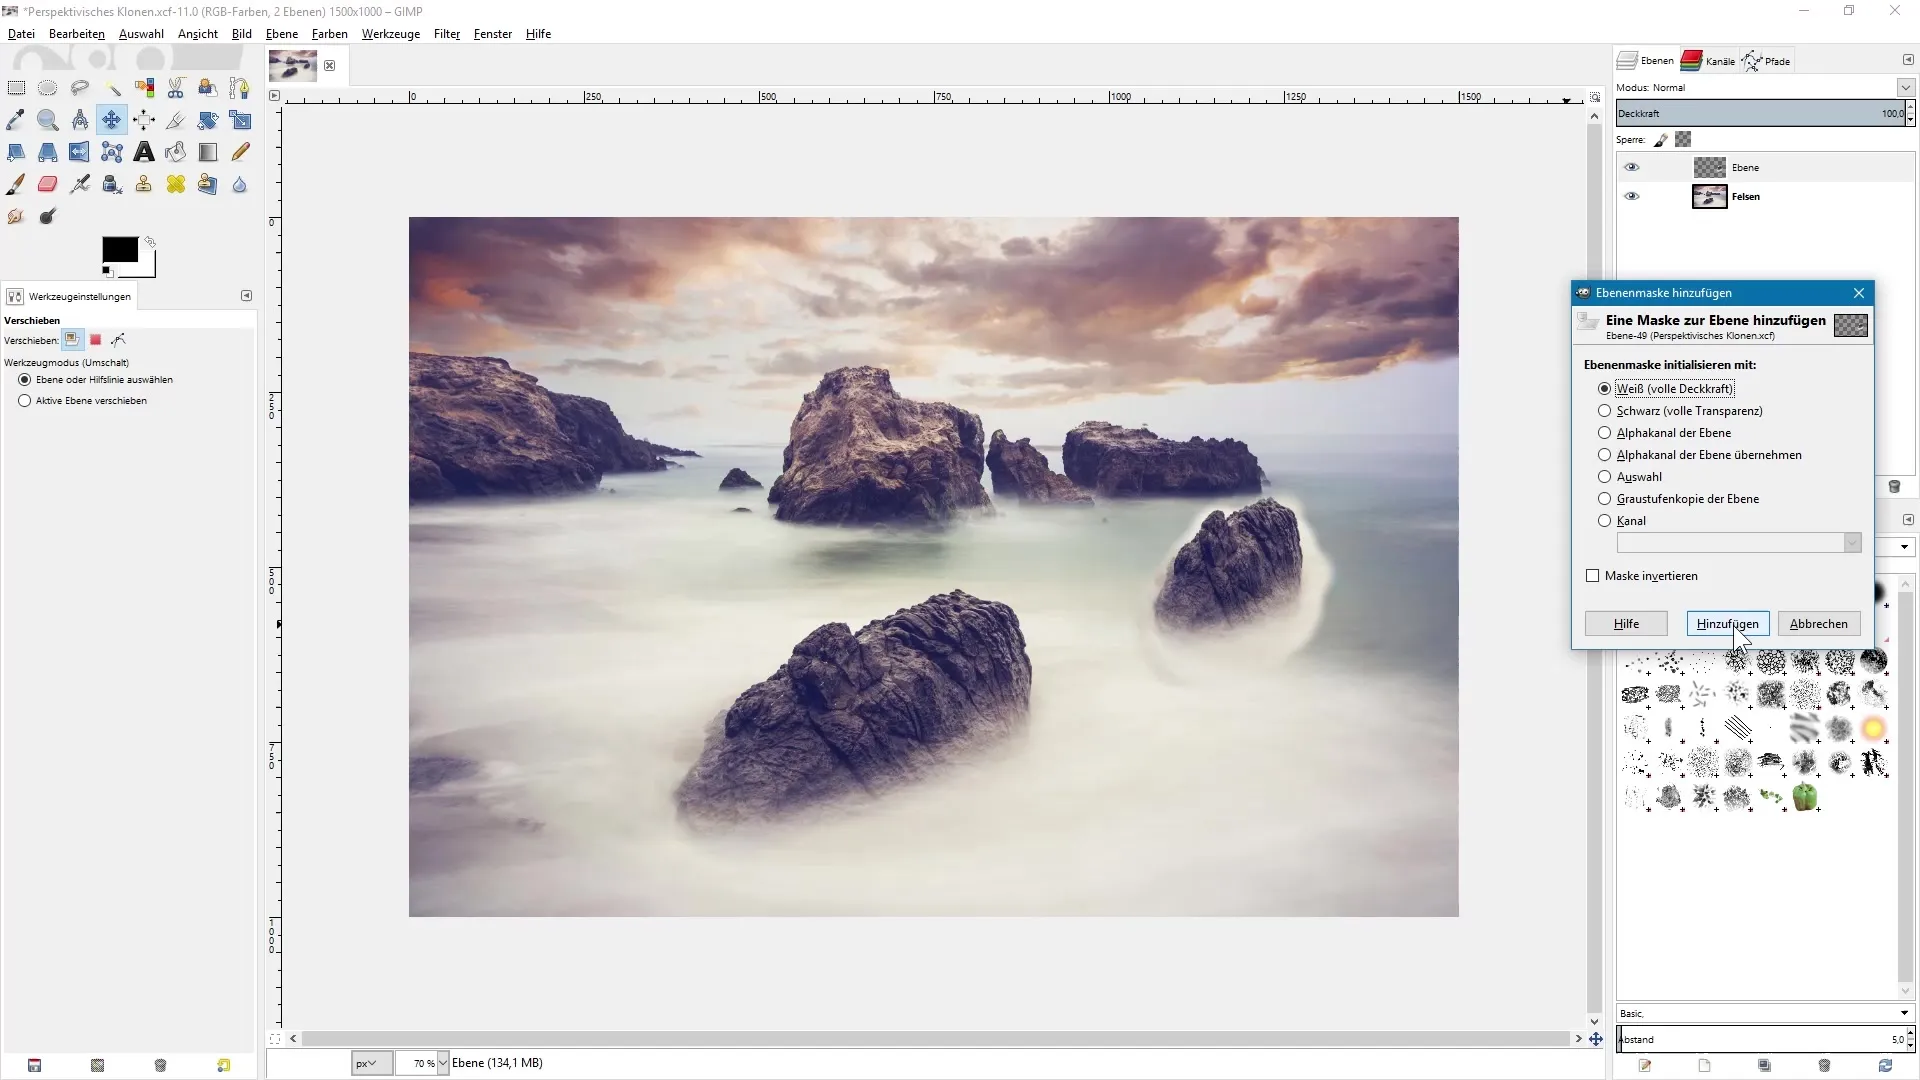Swap foreground and background colors arrow

point(150,242)
